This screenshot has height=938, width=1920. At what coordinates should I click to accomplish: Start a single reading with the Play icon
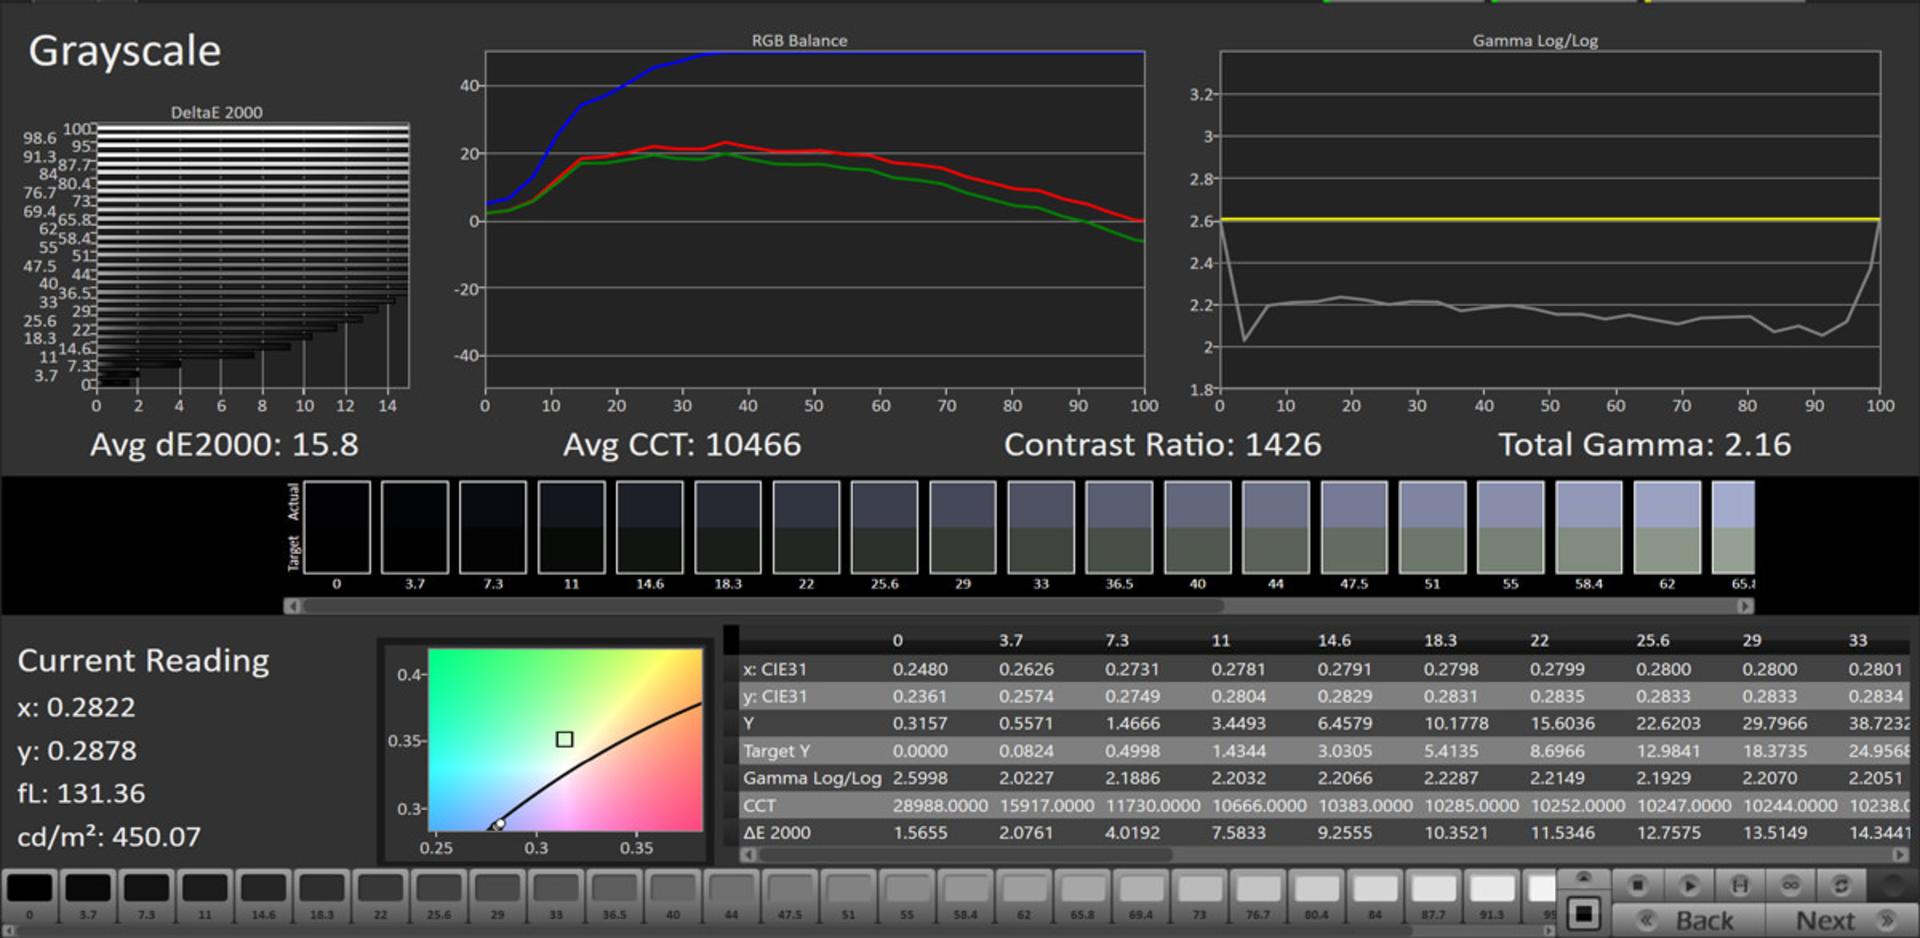pos(1689,886)
